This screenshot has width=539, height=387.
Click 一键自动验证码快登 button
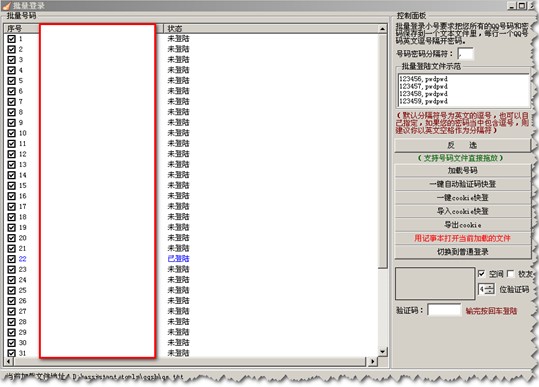(462, 184)
